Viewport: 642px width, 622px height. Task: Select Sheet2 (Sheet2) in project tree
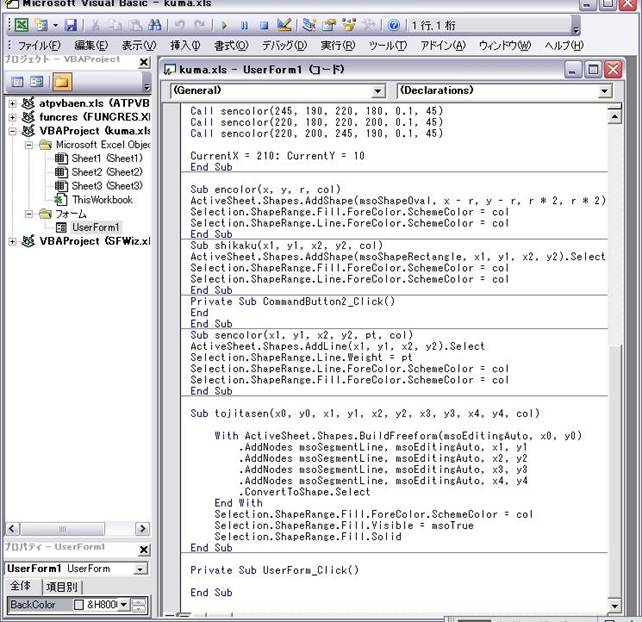tap(107, 172)
